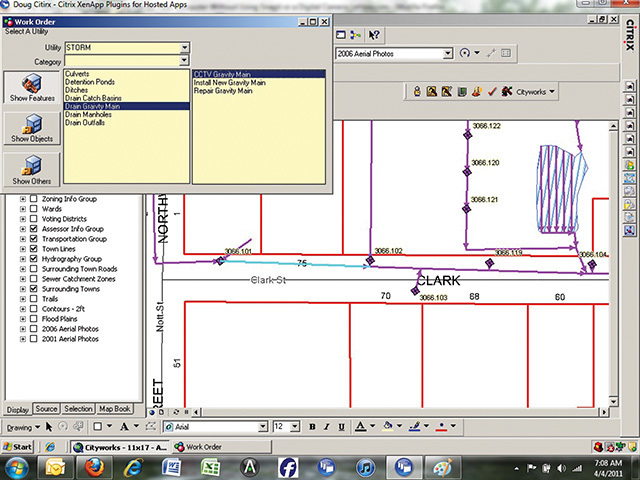
Task: Select Drain Manholes in the feature list
Action: coord(86,114)
